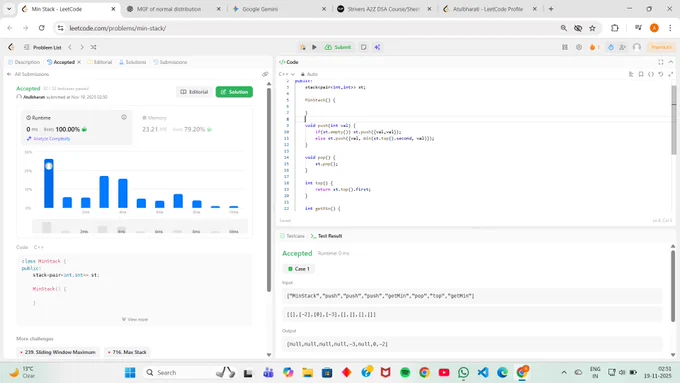Select Case 1 result
This screenshot has height=383, width=680.
click(299, 269)
